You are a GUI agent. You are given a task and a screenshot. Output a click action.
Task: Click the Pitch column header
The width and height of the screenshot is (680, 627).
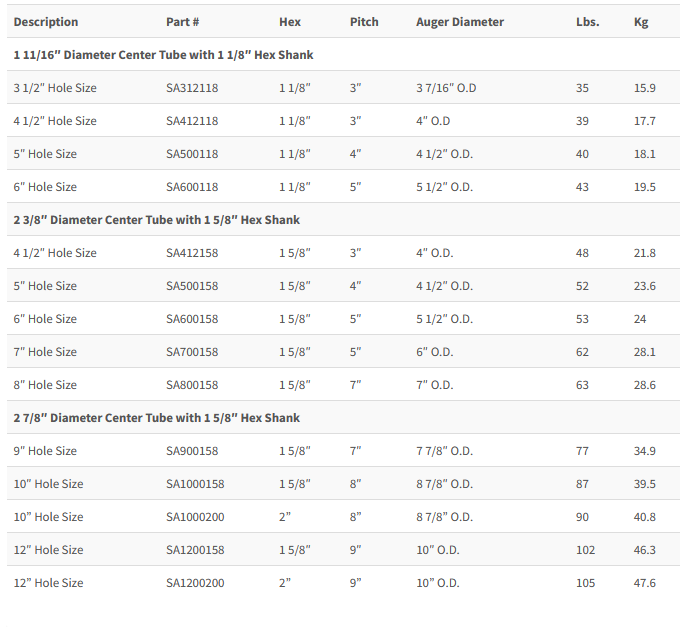click(364, 22)
